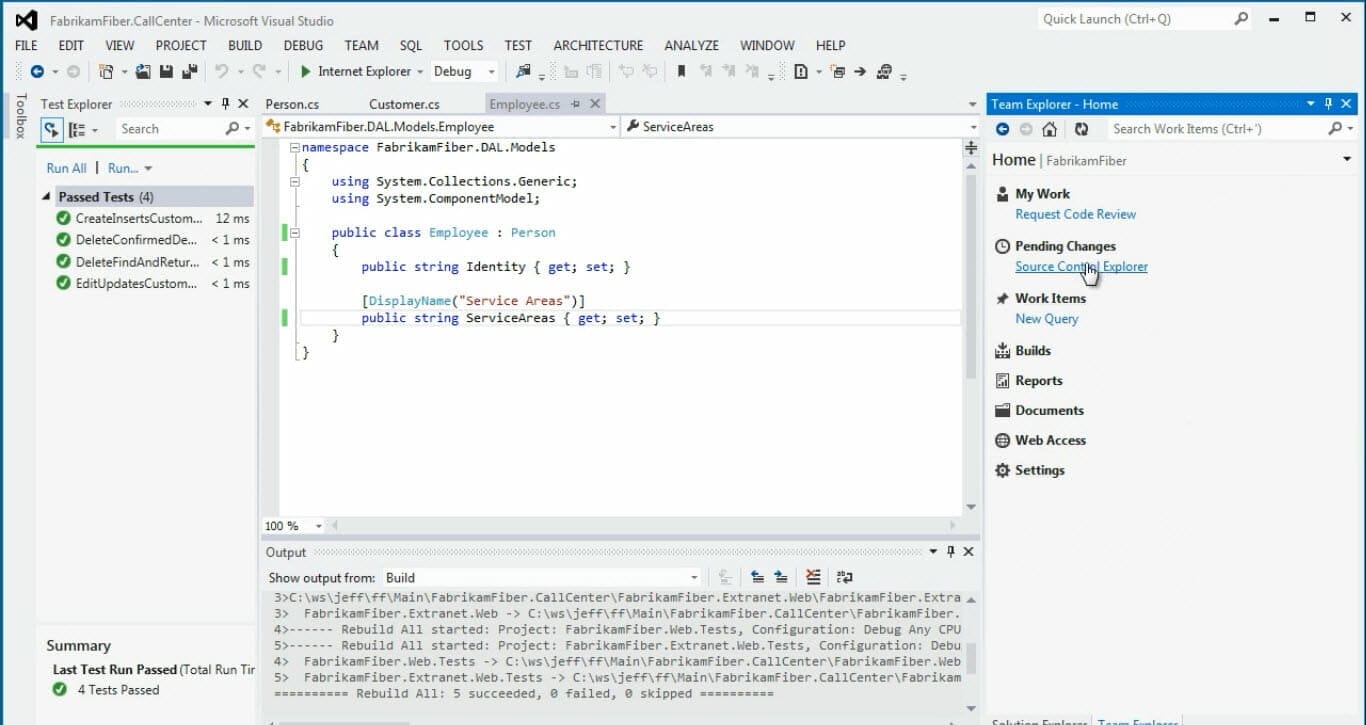The image size is (1366, 725).
Task: Switch to the Customer.cs tab
Action: coord(404,104)
